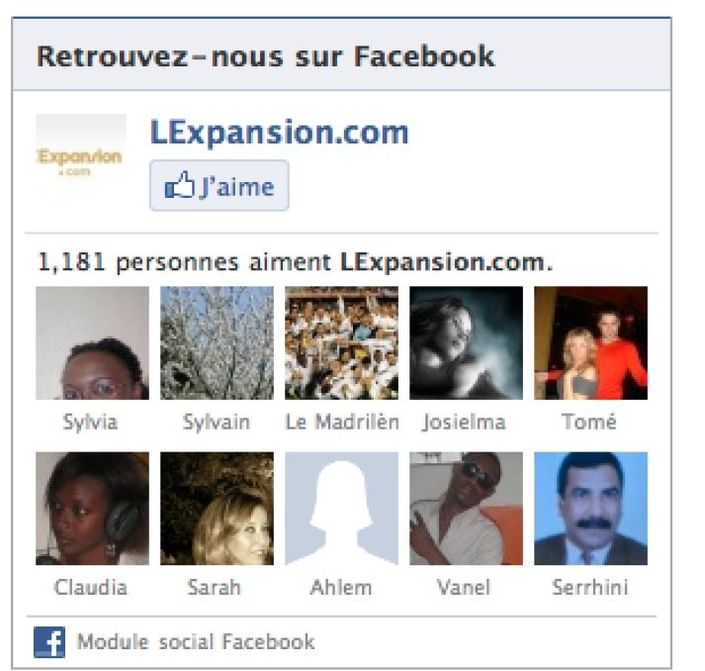Click the Facebook logo icon at bottom
Image resolution: width=705 pixels, height=671 pixels.
[x=49, y=642]
